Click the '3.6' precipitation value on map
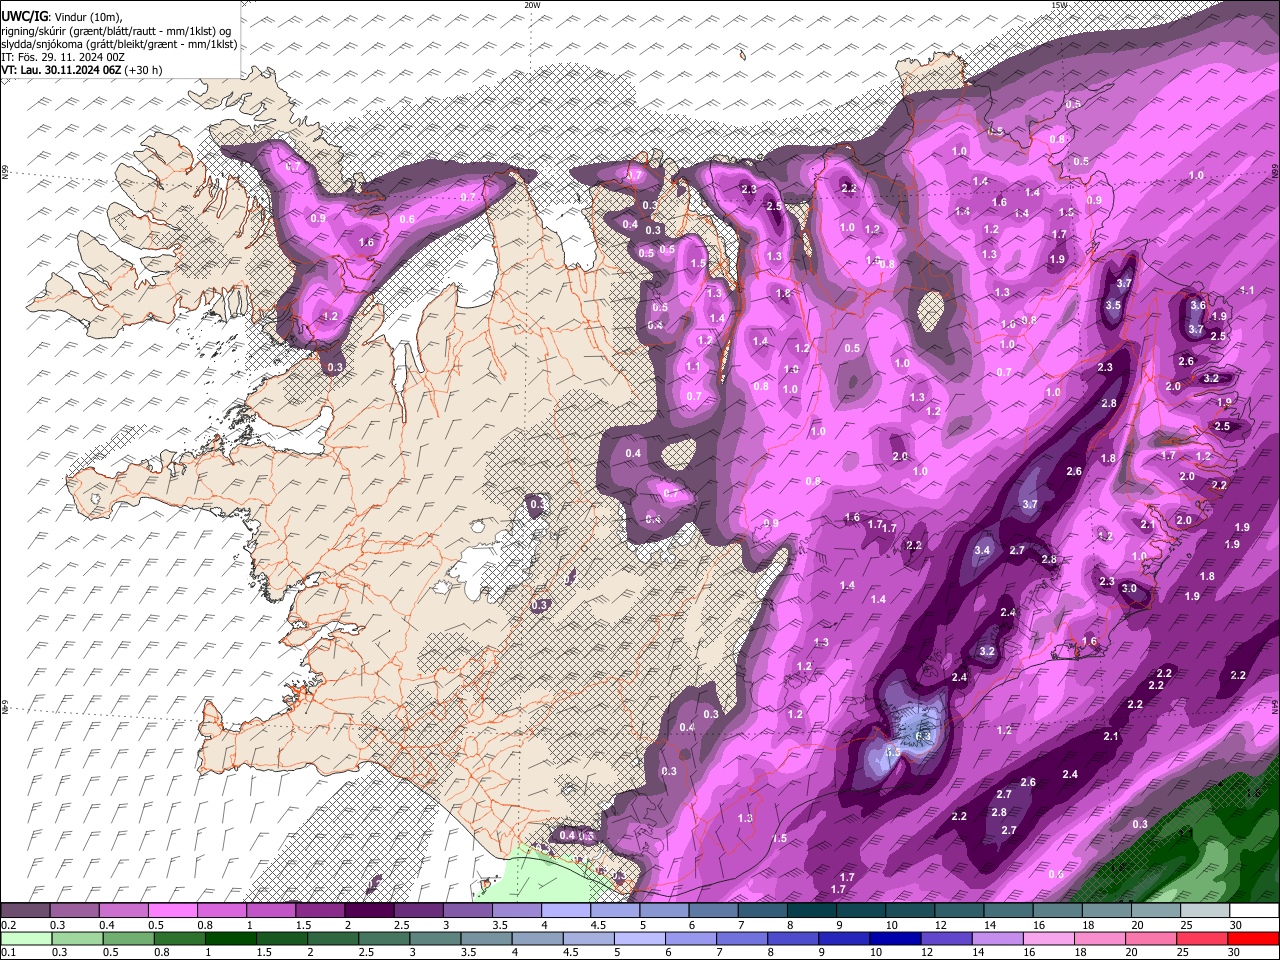 pyautogui.click(x=1198, y=305)
